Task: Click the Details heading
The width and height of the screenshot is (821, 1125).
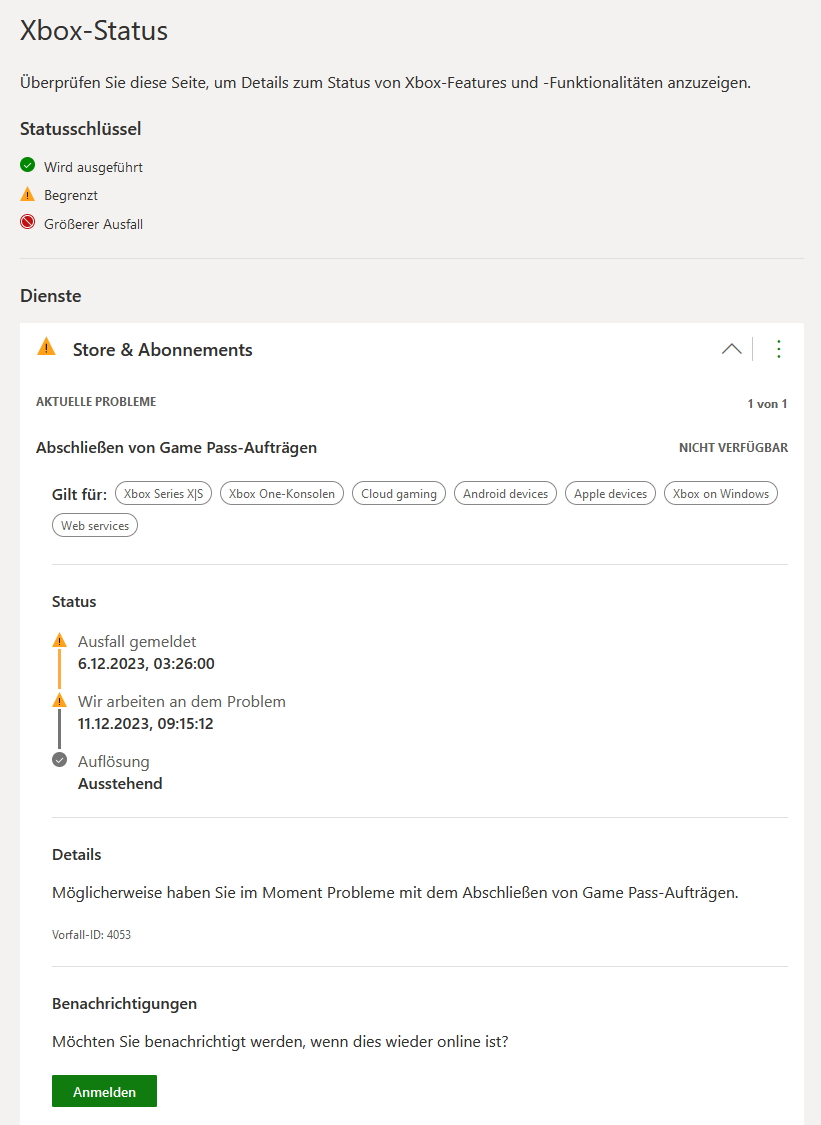Action: (x=76, y=855)
